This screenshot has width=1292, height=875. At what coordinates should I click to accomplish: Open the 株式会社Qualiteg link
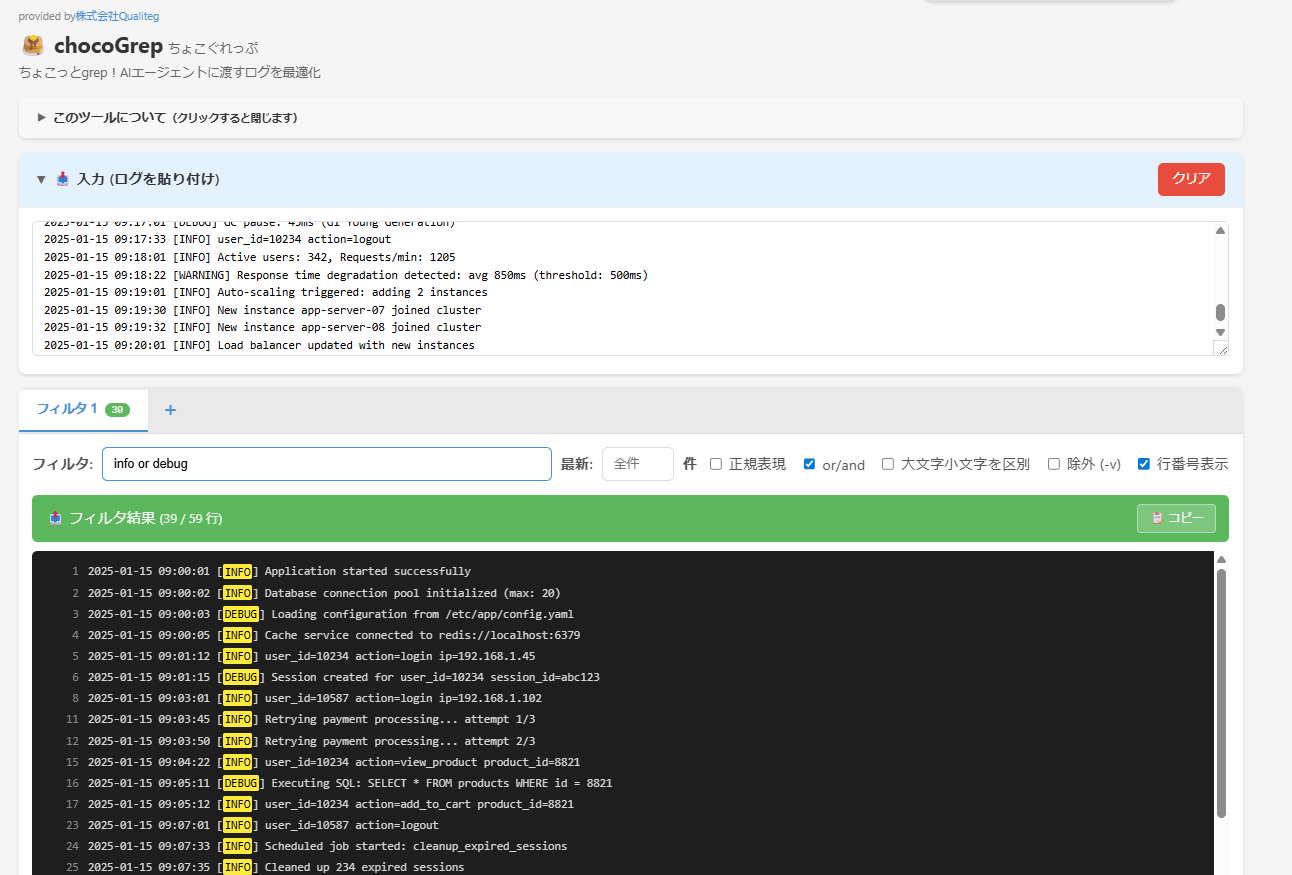[x=117, y=16]
